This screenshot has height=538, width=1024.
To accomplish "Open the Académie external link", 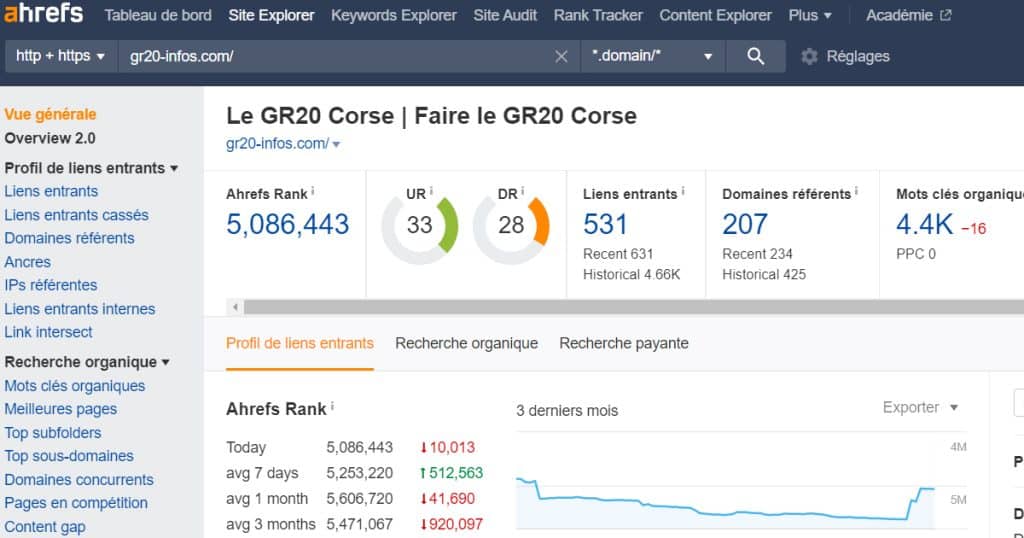I will pyautogui.click(x=908, y=15).
